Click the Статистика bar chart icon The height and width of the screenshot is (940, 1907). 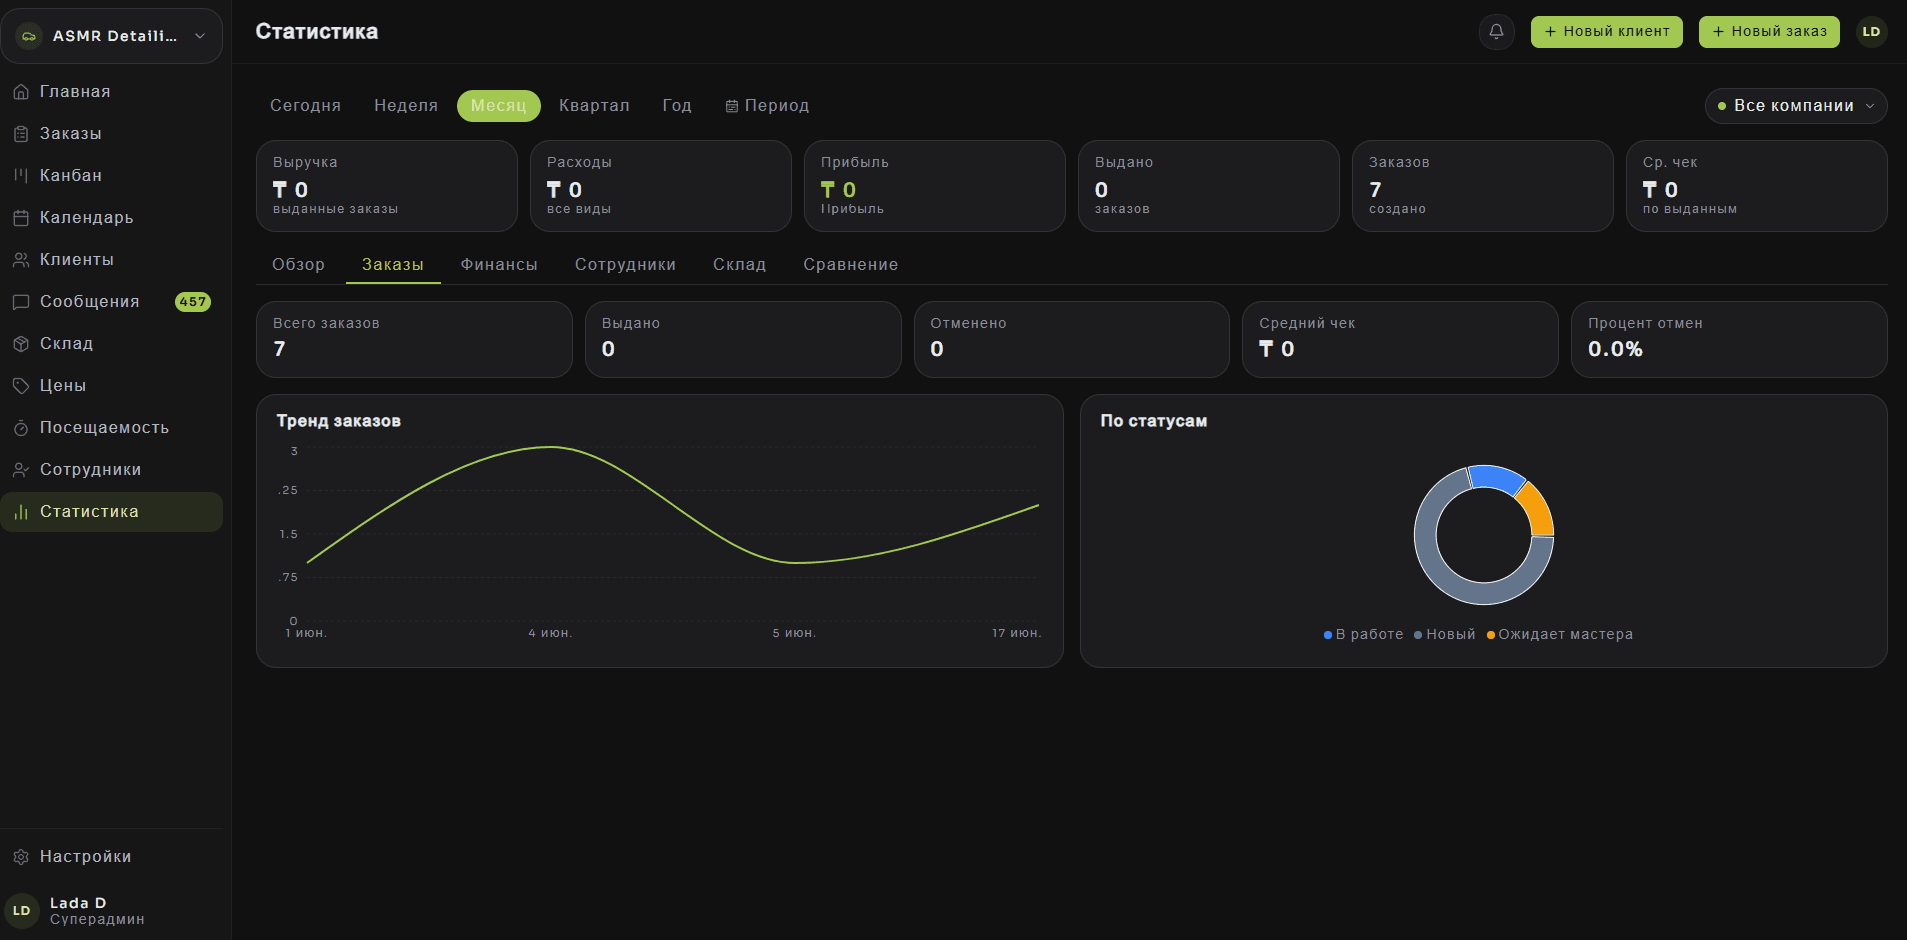pos(21,512)
